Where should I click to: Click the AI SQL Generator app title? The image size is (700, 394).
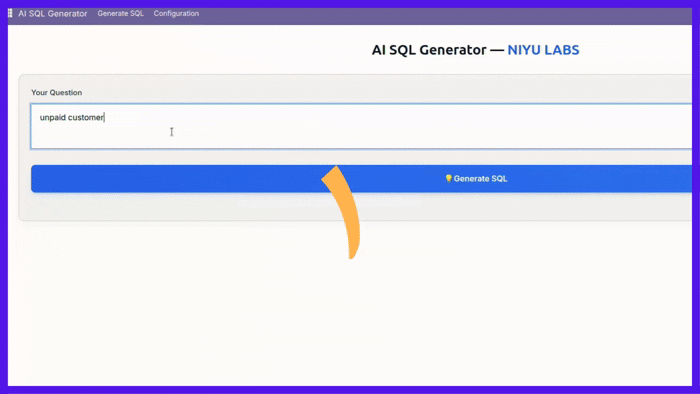(x=53, y=13)
